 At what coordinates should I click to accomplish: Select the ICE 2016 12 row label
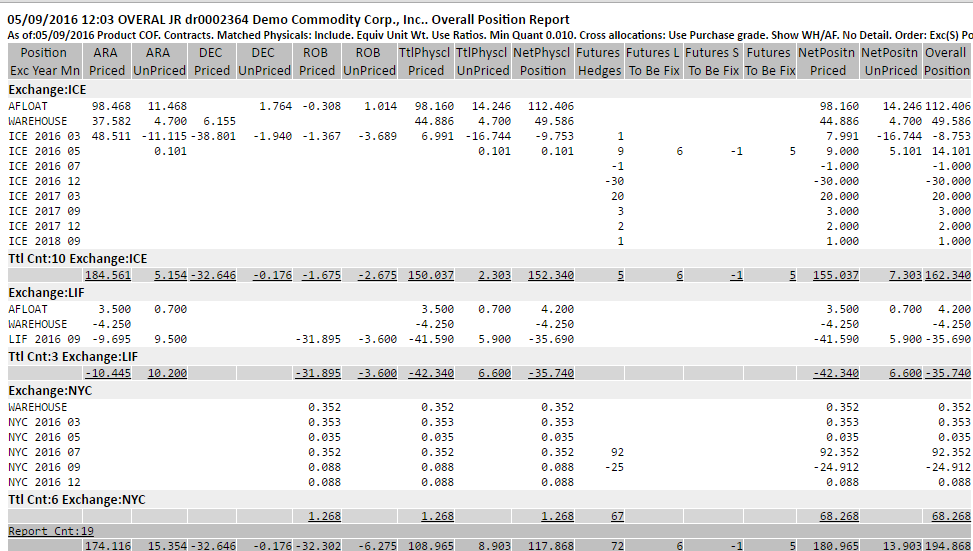point(44,181)
